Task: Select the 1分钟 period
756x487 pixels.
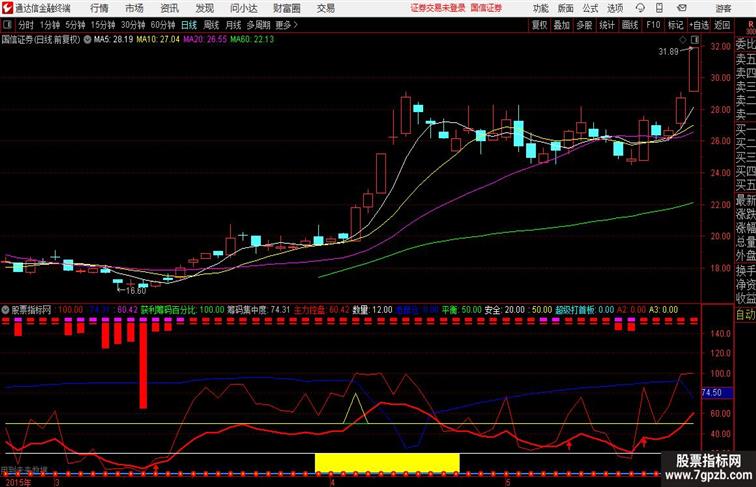Action: click(x=50, y=25)
